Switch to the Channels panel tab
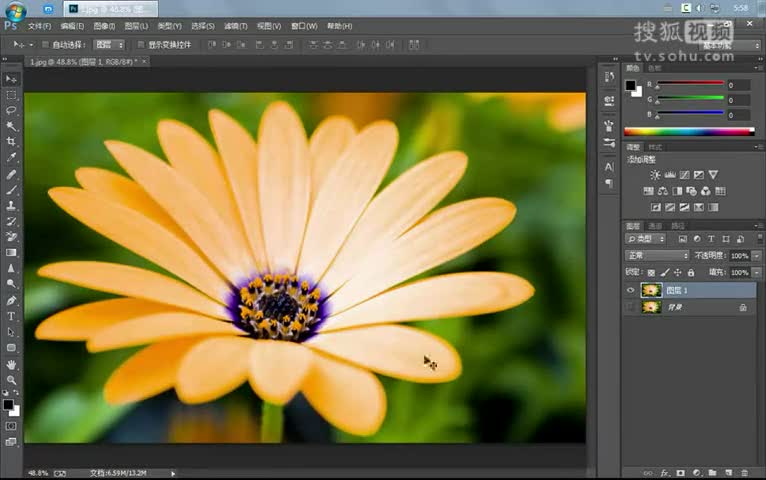Screen dimensions: 766x480 pyautogui.click(x=655, y=226)
